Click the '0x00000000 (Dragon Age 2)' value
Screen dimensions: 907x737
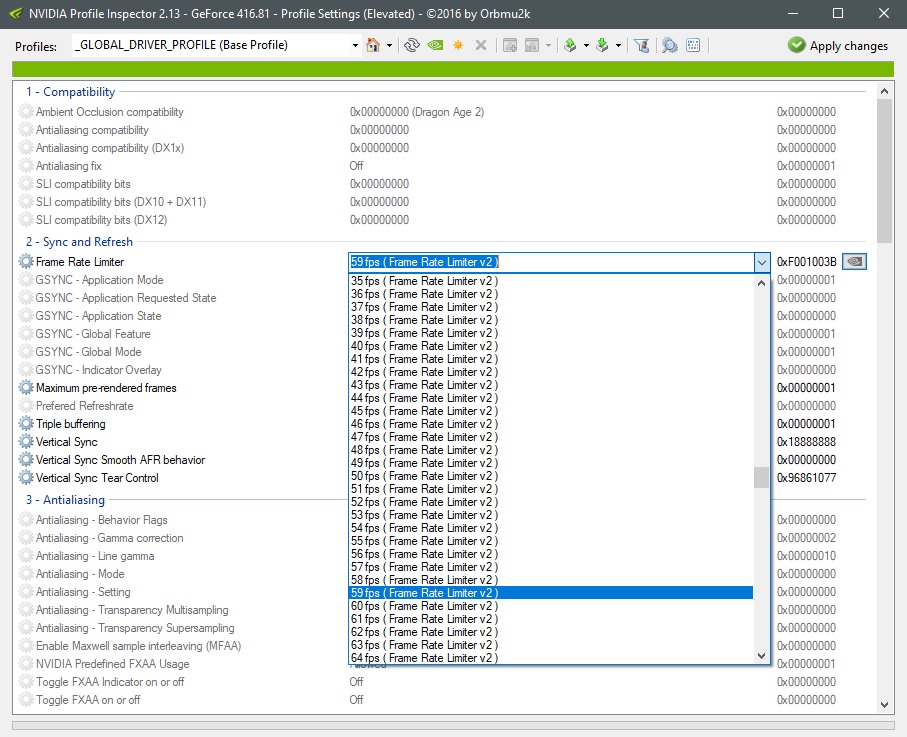click(x=417, y=112)
